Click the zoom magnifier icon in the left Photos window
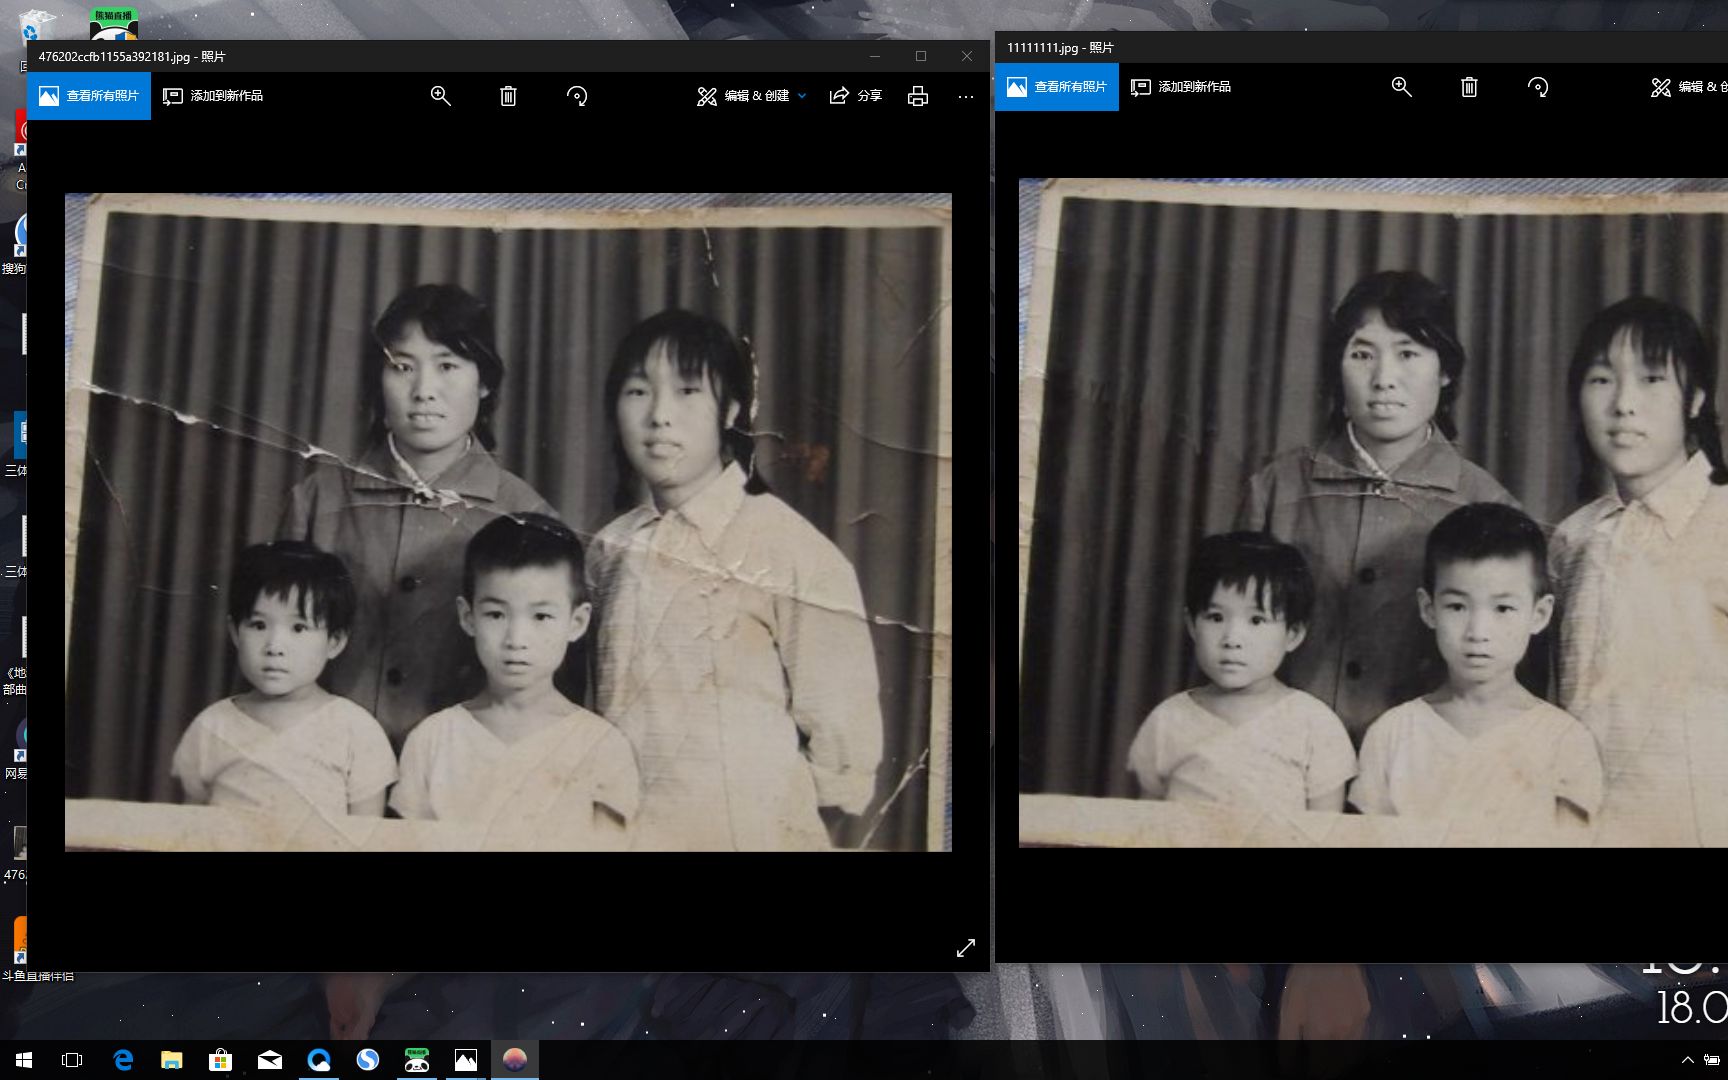The image size is (1728, 1080). tap(440, 96)
